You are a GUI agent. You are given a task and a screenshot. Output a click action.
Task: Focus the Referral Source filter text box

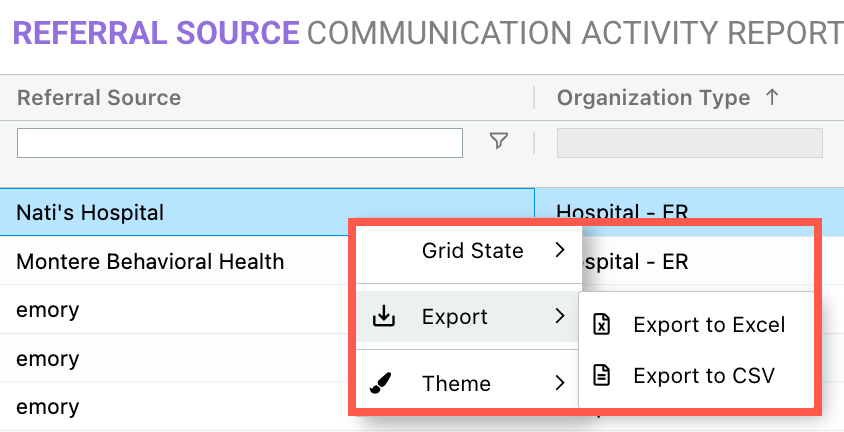click(240, 142)
